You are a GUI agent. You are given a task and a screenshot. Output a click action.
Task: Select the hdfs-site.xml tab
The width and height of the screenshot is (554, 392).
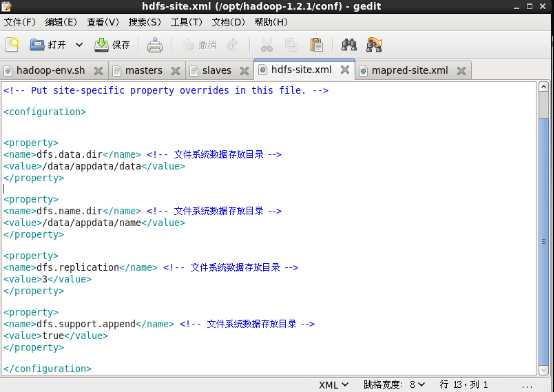(x=301, y=70)
